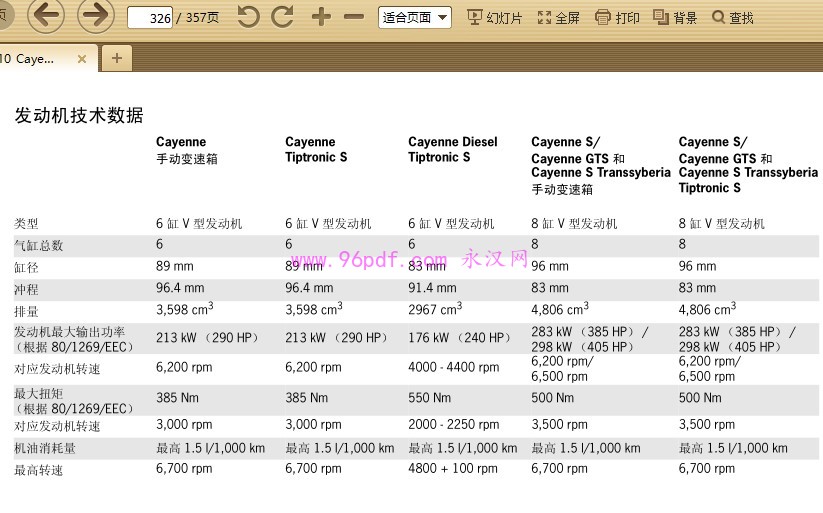Enter fullscreen with 全屏 button
This screenshot has width=823, height=513.
tap(558, 18)
